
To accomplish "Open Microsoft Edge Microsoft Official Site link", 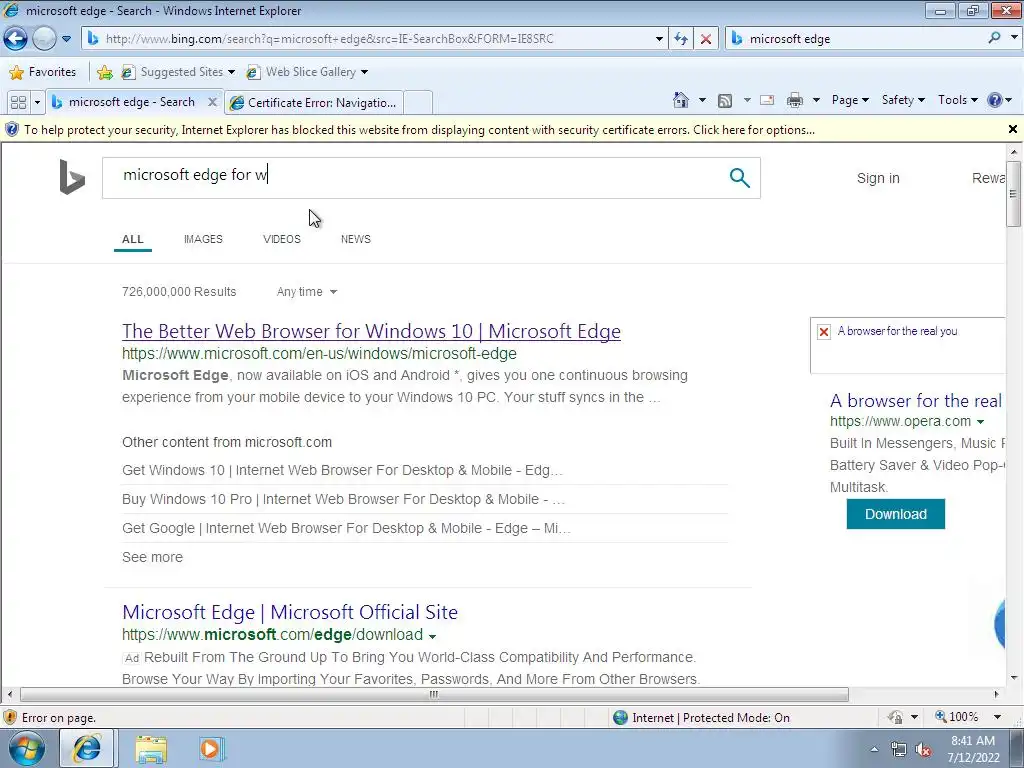I will point(290,612).
